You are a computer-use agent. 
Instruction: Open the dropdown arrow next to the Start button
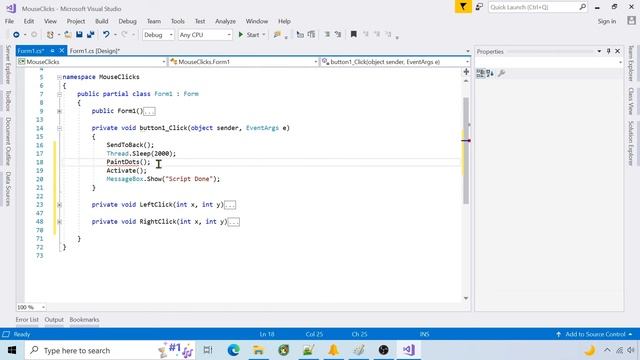pos(264,35)
